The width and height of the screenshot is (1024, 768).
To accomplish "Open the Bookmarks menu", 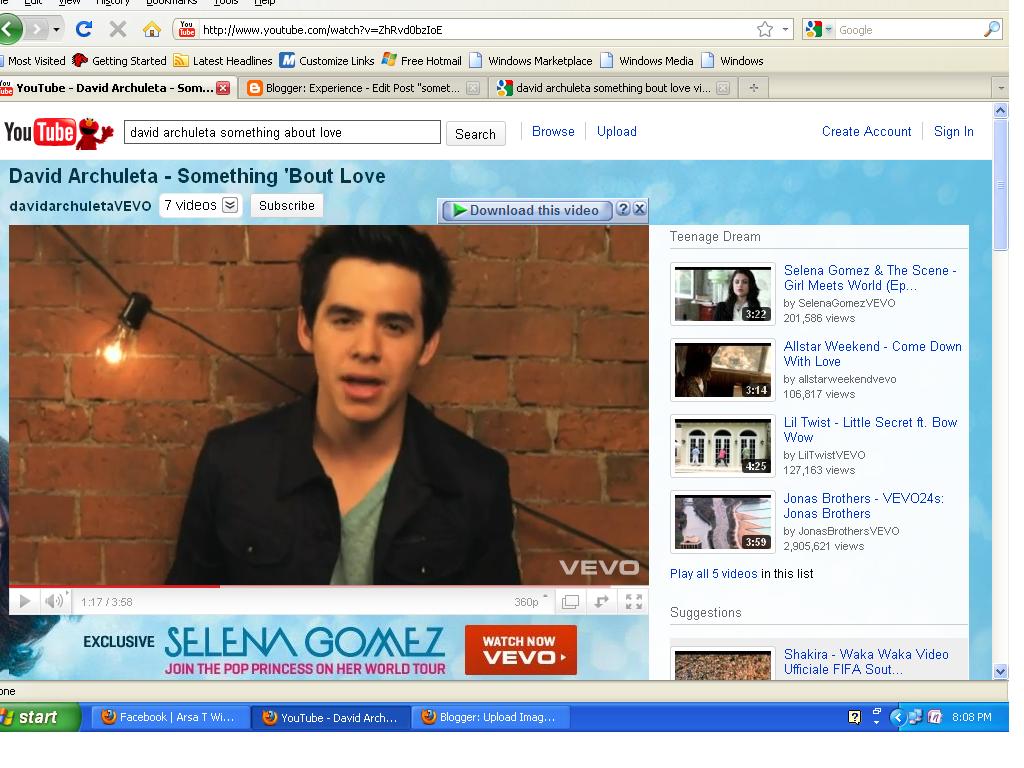I will (171, 3).
